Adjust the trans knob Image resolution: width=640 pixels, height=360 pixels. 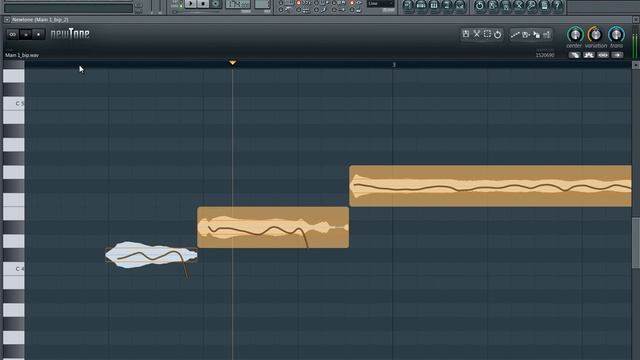[616, 34]
